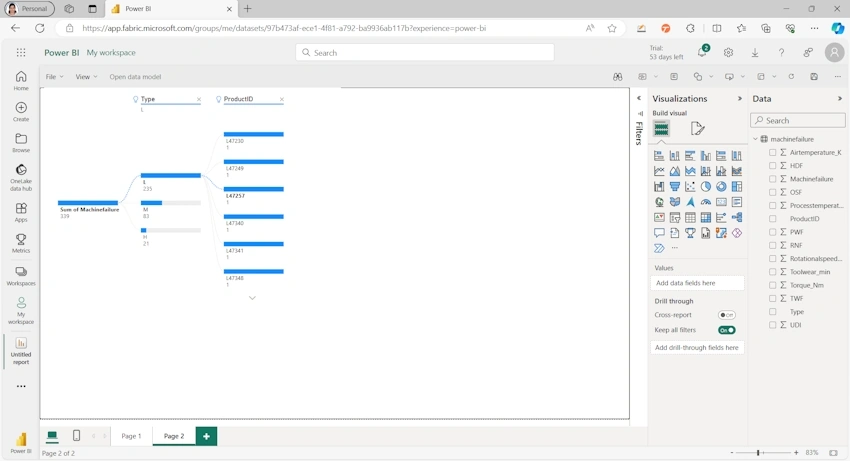Switch to mobile layout view icon
Screen dimensions: 850x461
76,436
